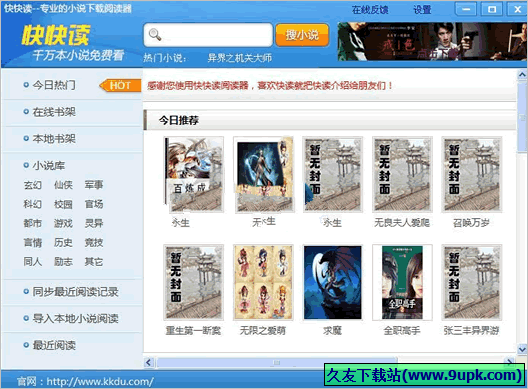
Task: Click 导入本地小说阅读 import option
Action: (75, 318)
